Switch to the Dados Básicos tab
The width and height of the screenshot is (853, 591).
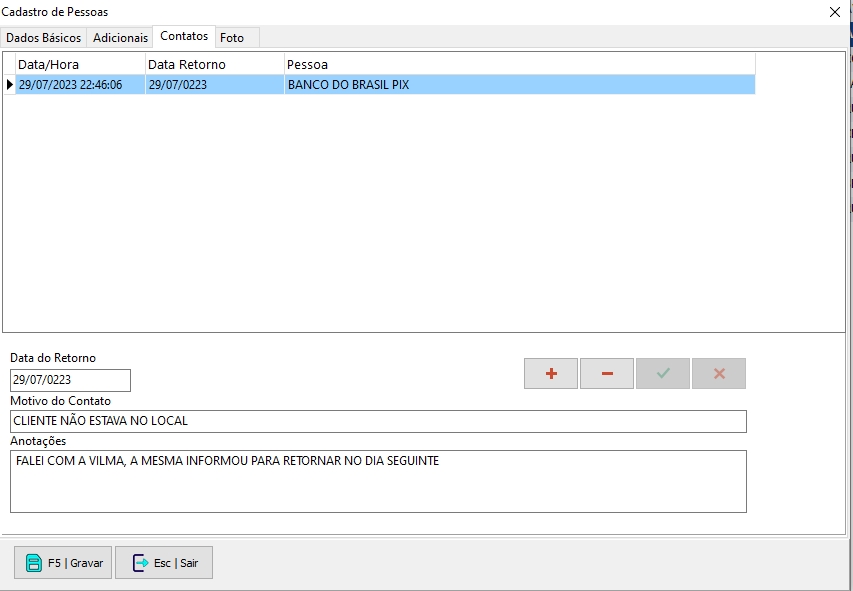pos(44,38)
